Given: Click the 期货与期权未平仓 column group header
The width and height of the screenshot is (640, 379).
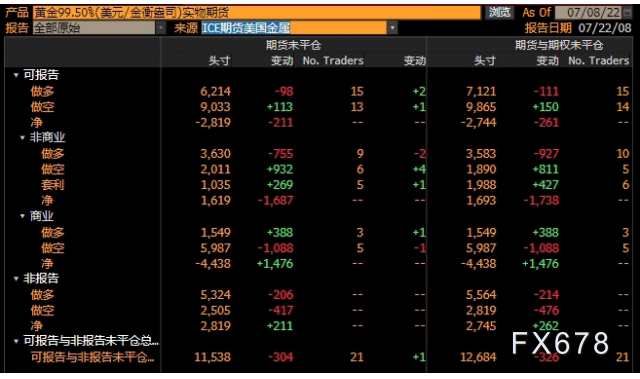Looking at the screenshot, I should click(x=559, y=45).
